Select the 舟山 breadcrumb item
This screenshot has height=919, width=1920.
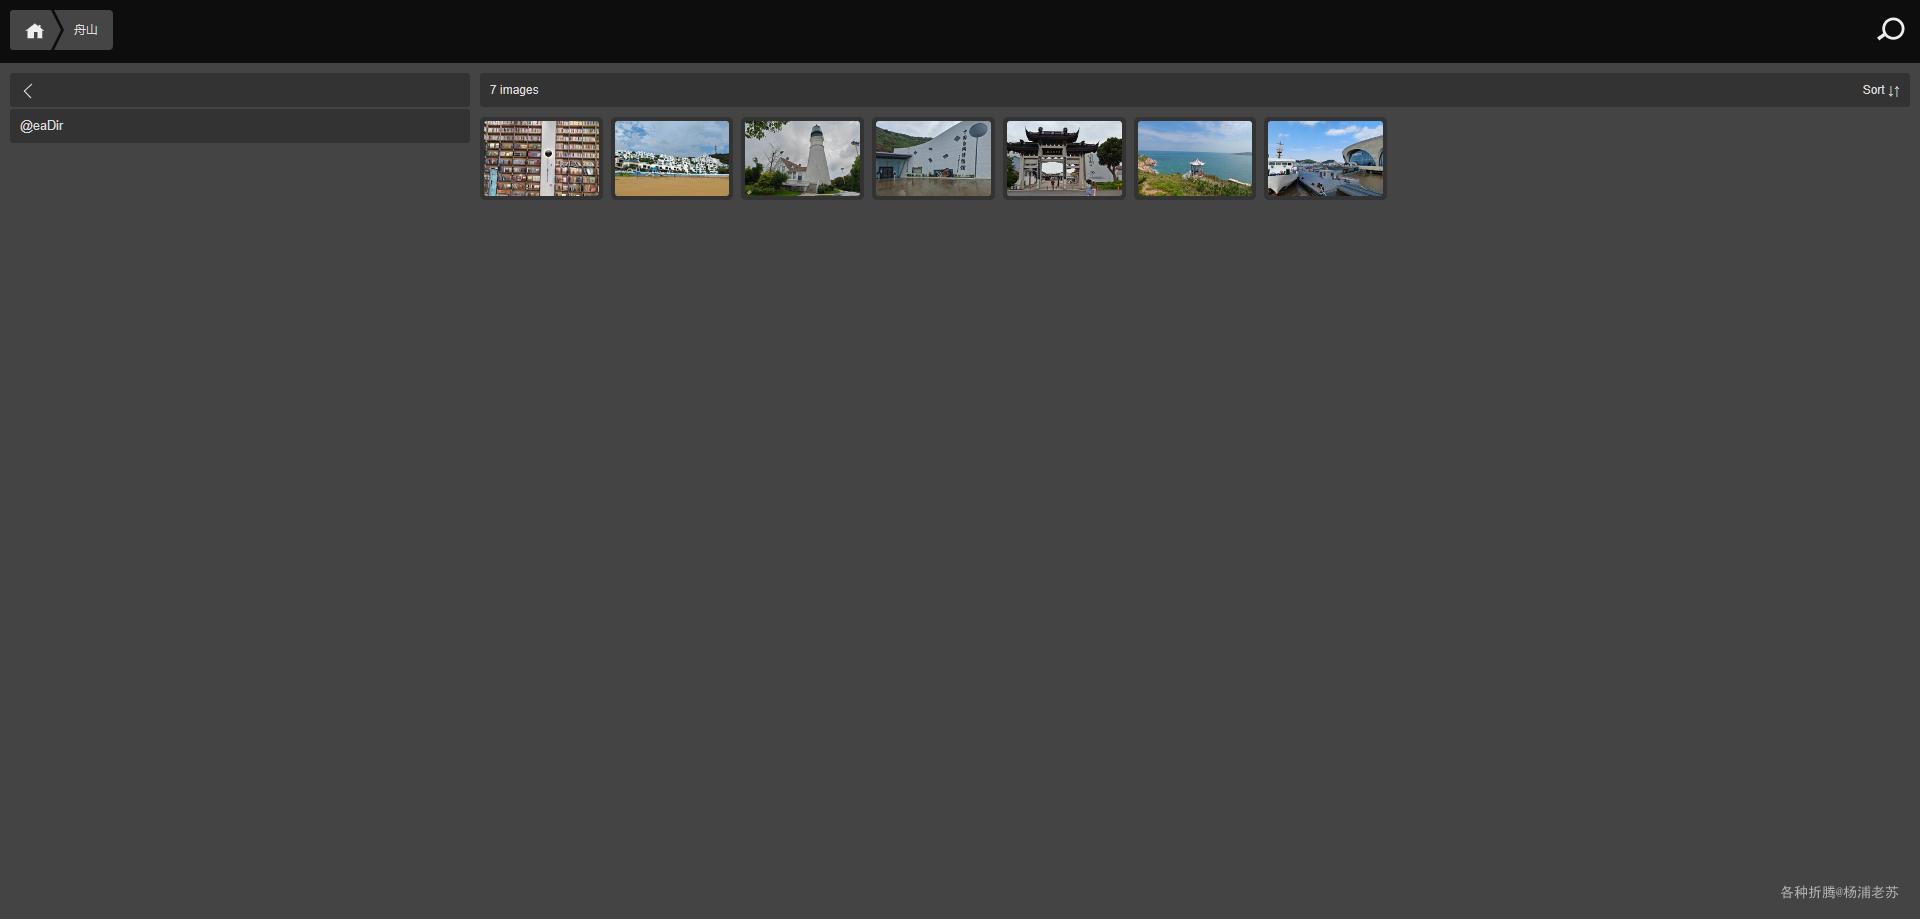(x=86, y=30)
